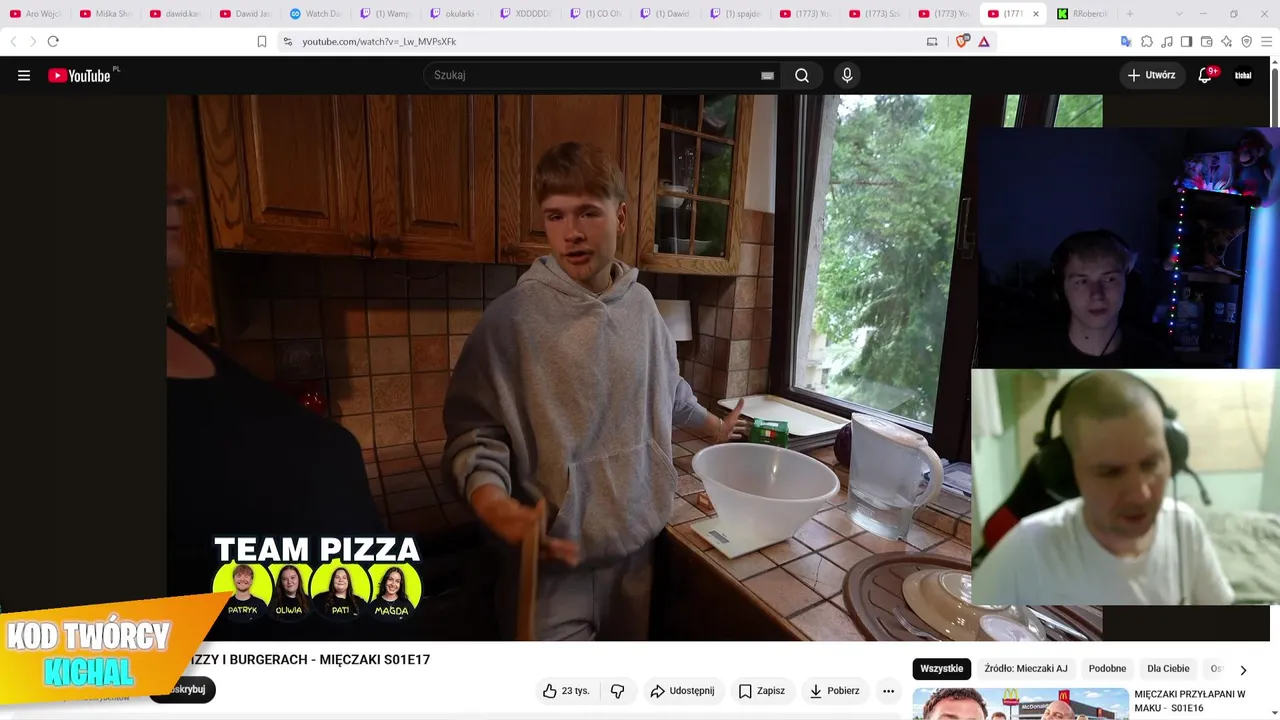Bookmark this page
This screenshot has width=1280, height=720.
tap(262, 41)
